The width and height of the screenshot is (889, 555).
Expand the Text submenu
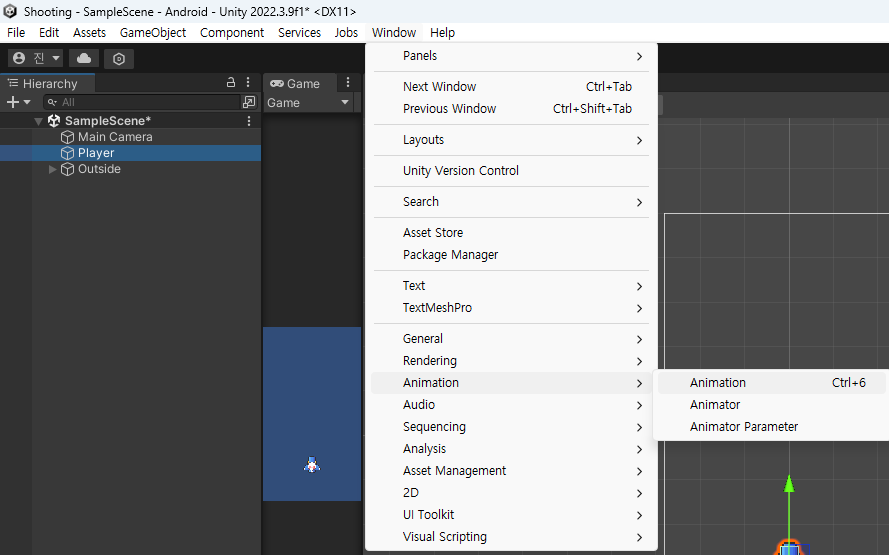(x=511, y=286)
